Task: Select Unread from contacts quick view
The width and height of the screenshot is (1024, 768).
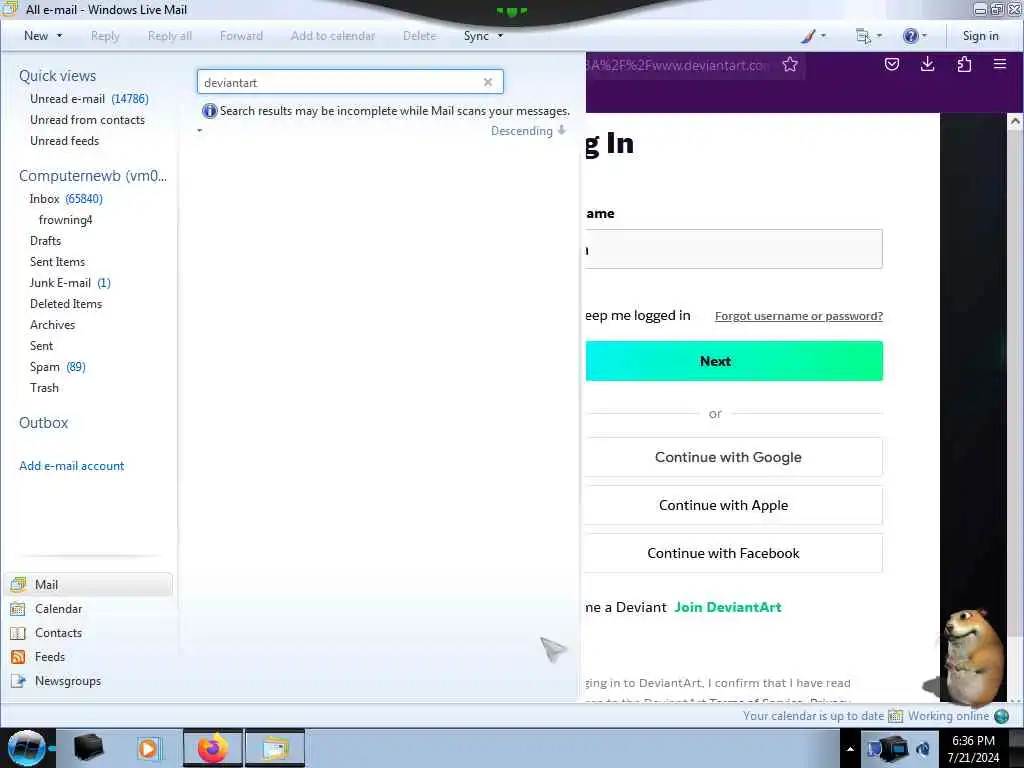Action: (87, 120)
